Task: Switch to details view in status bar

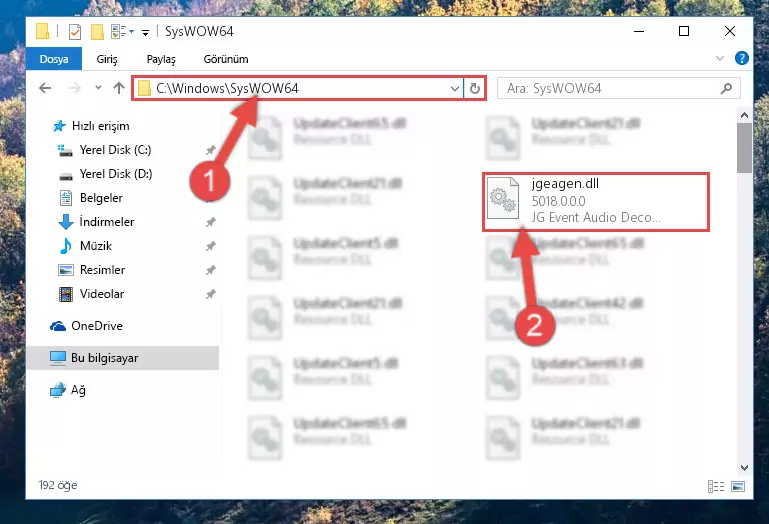Action: (x=716, y=486)
